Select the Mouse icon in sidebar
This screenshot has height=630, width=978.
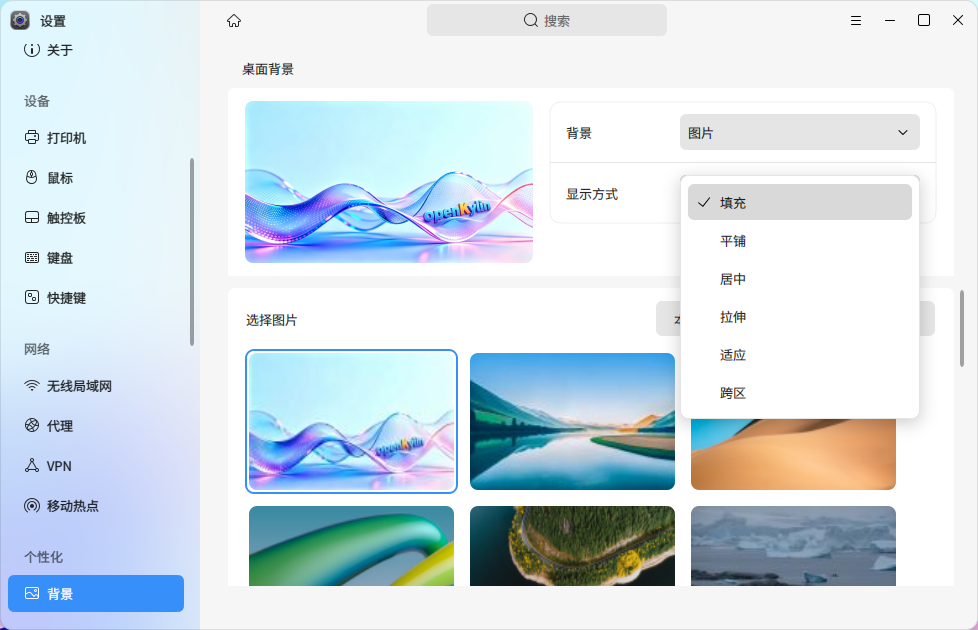click(x=32, y=177)
